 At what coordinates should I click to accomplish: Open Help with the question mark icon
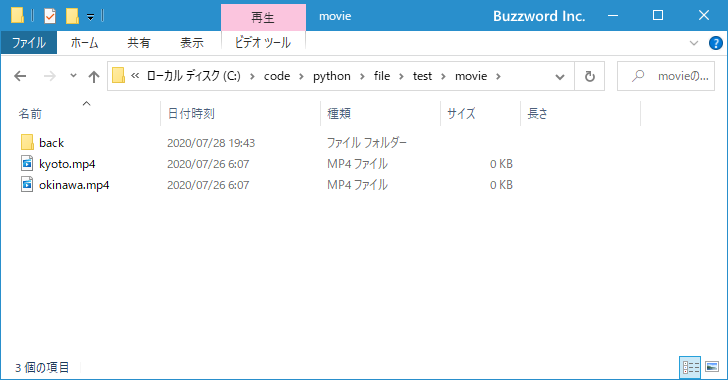point(715,43)
